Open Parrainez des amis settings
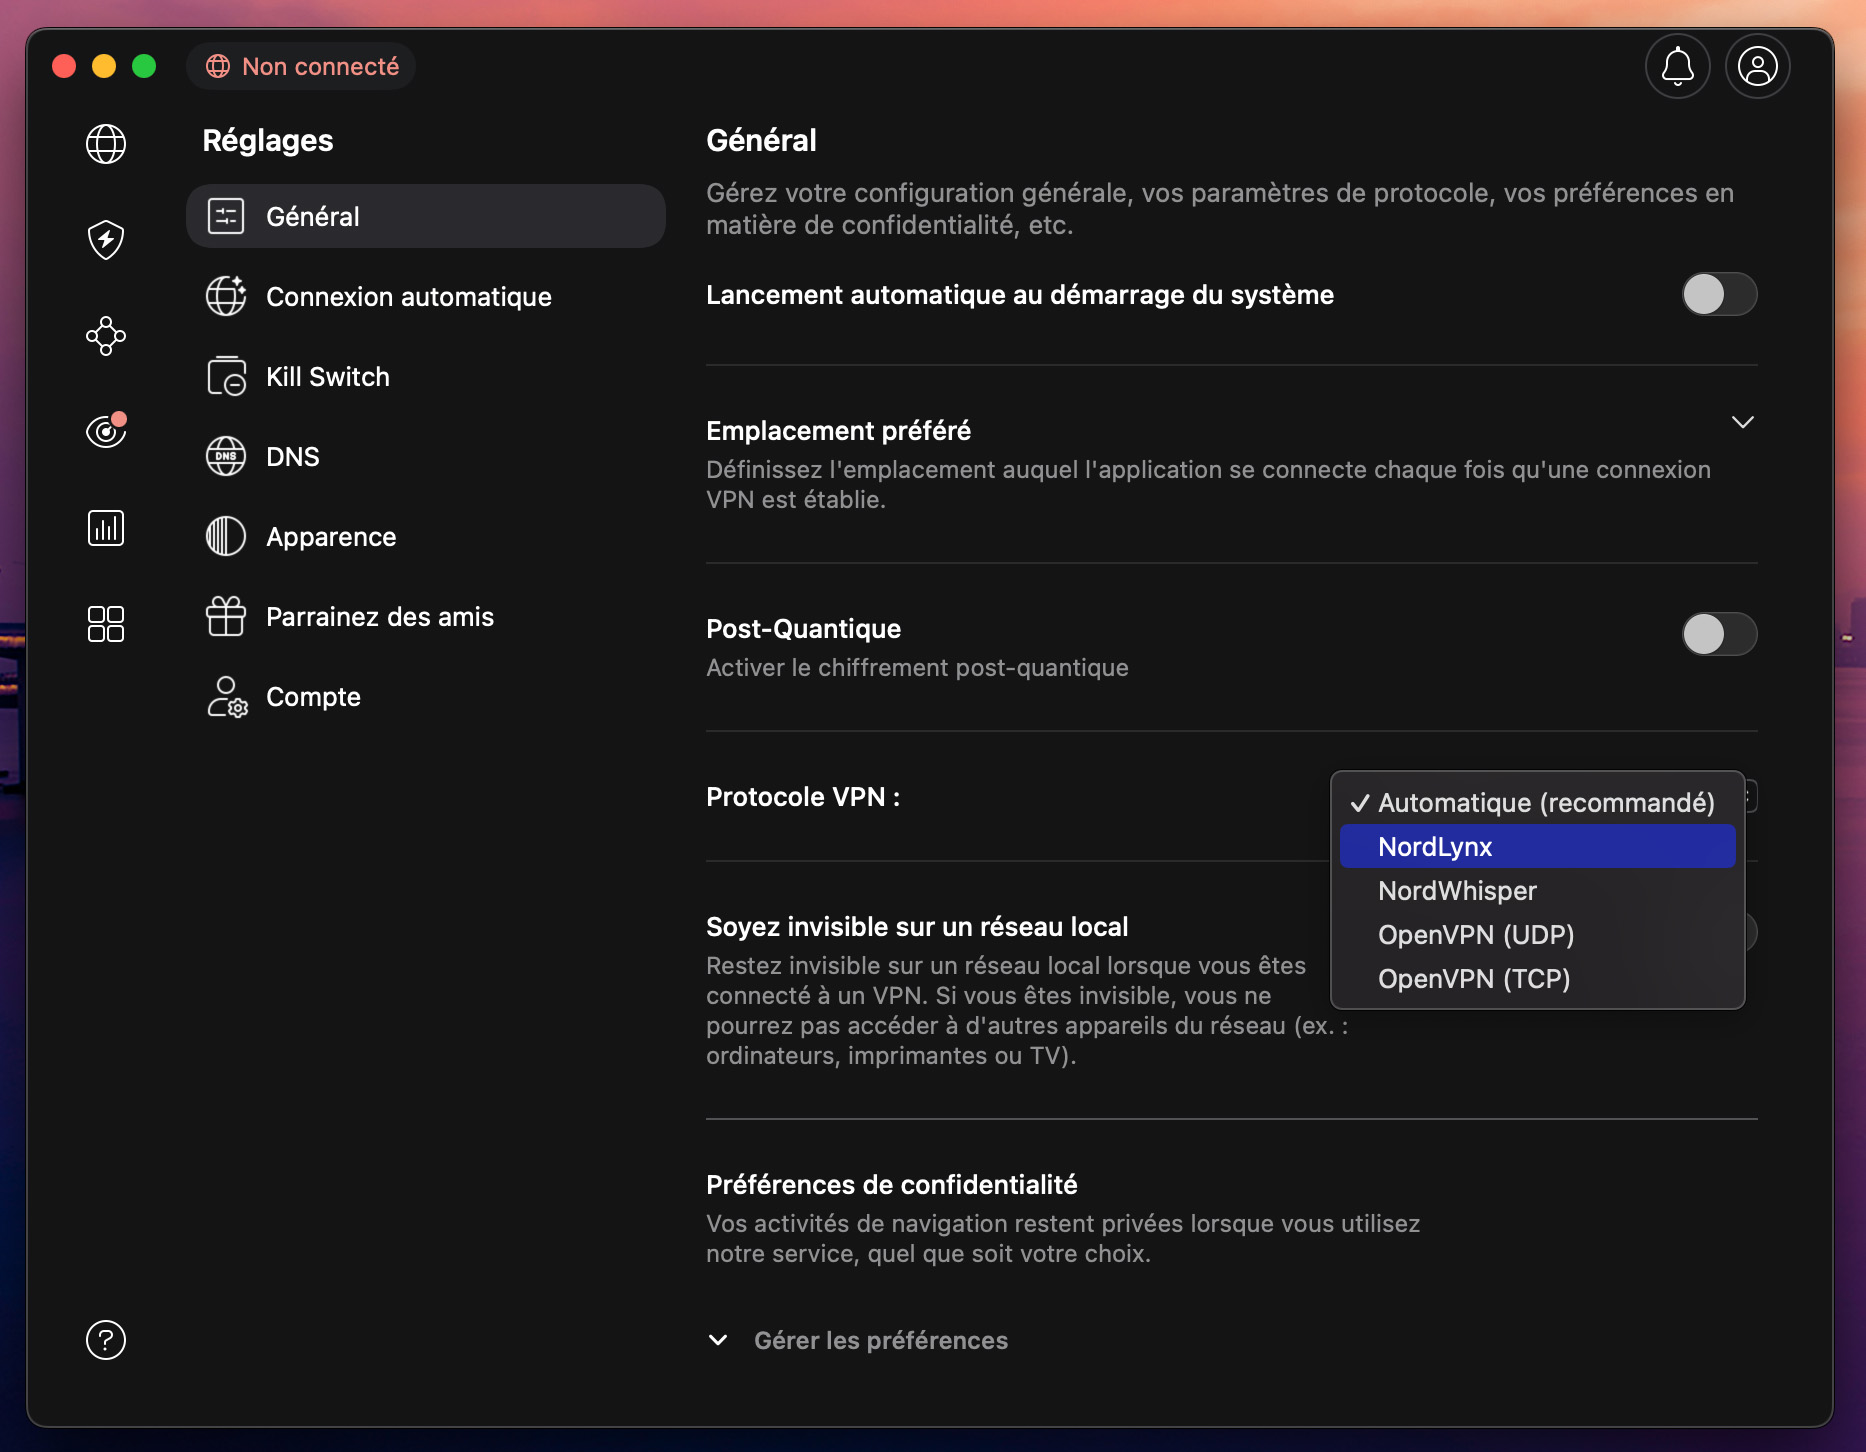The height and width of the screenshot is (1452, 1866). click(x=379, y=616)
